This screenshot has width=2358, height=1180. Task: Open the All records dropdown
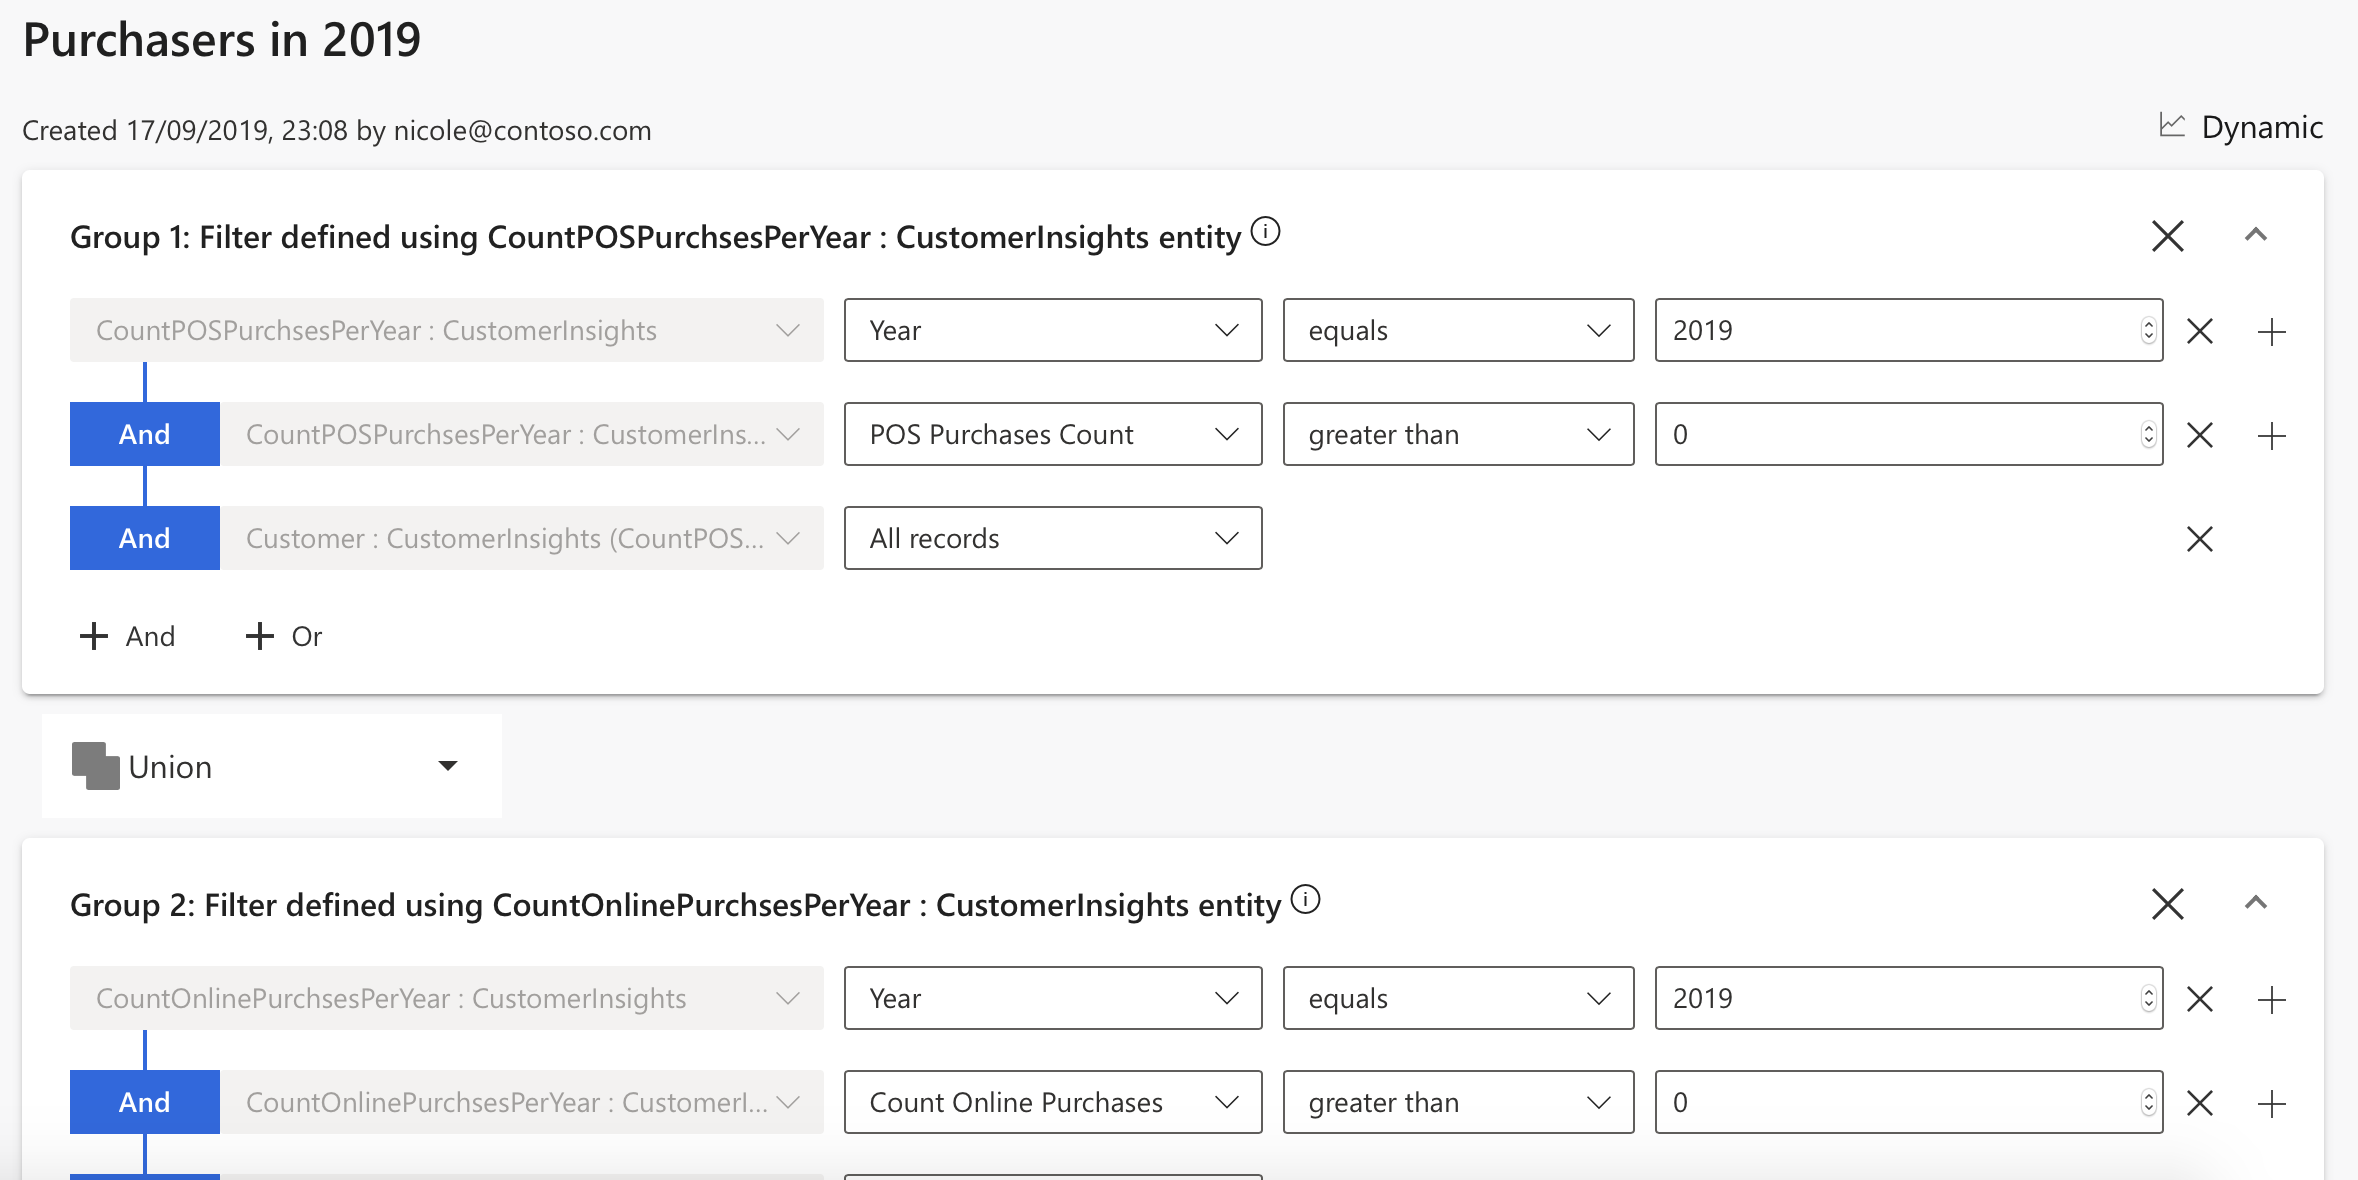click(1052, 539)
